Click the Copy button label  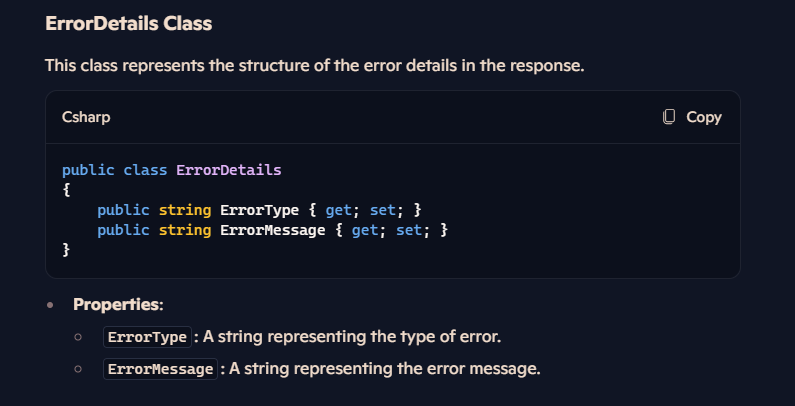coord(704,117)
